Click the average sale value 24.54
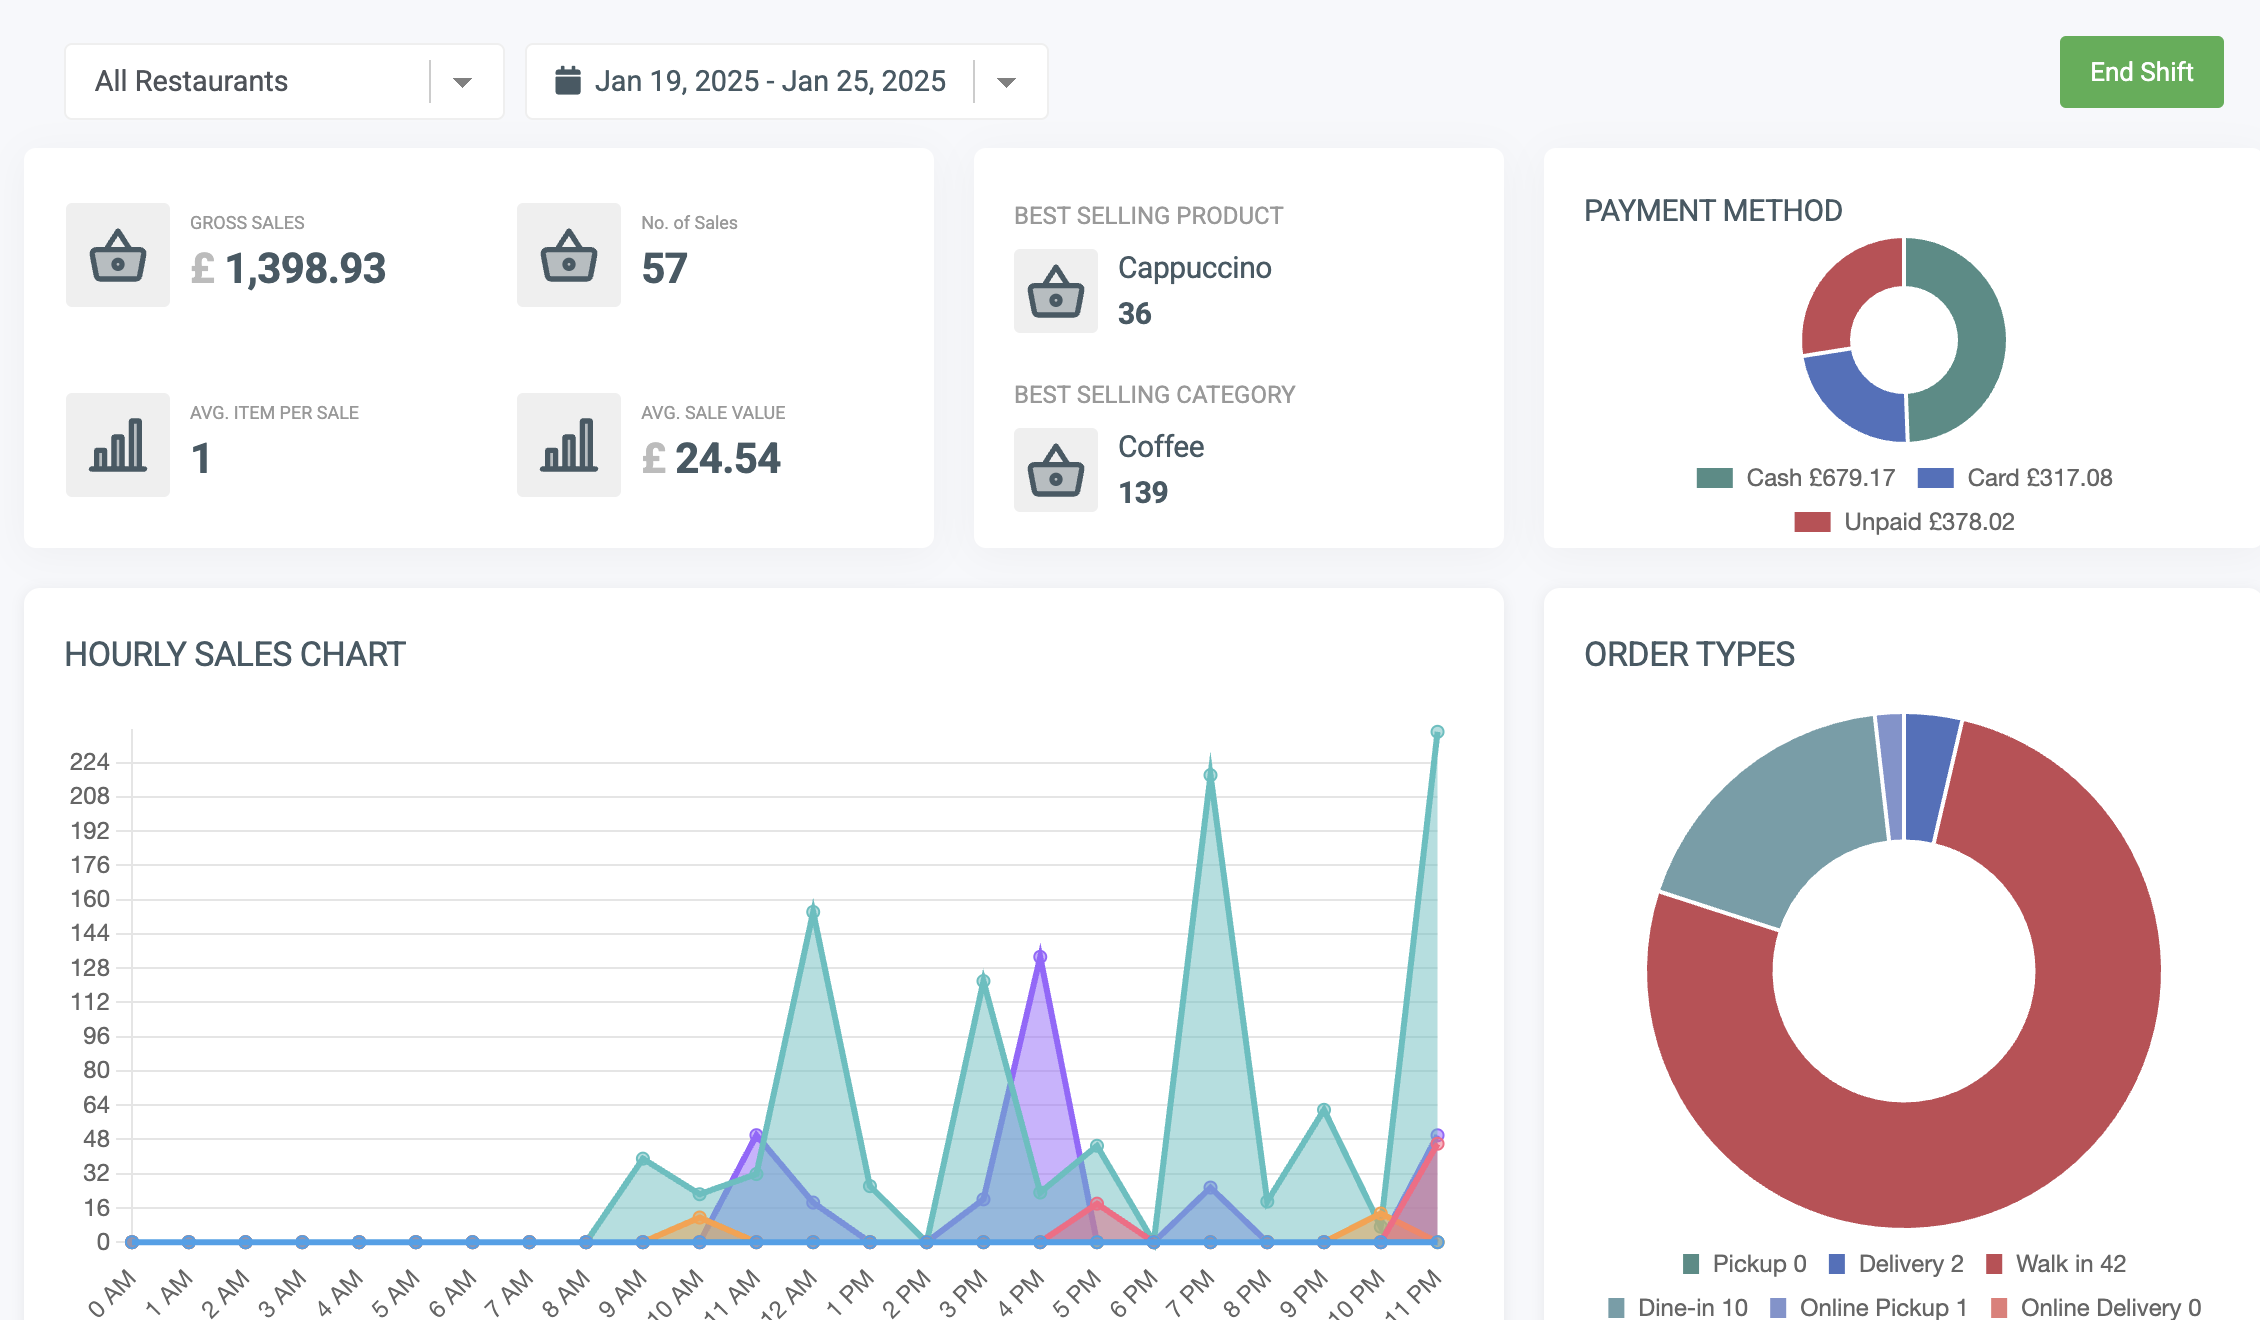 727,458
